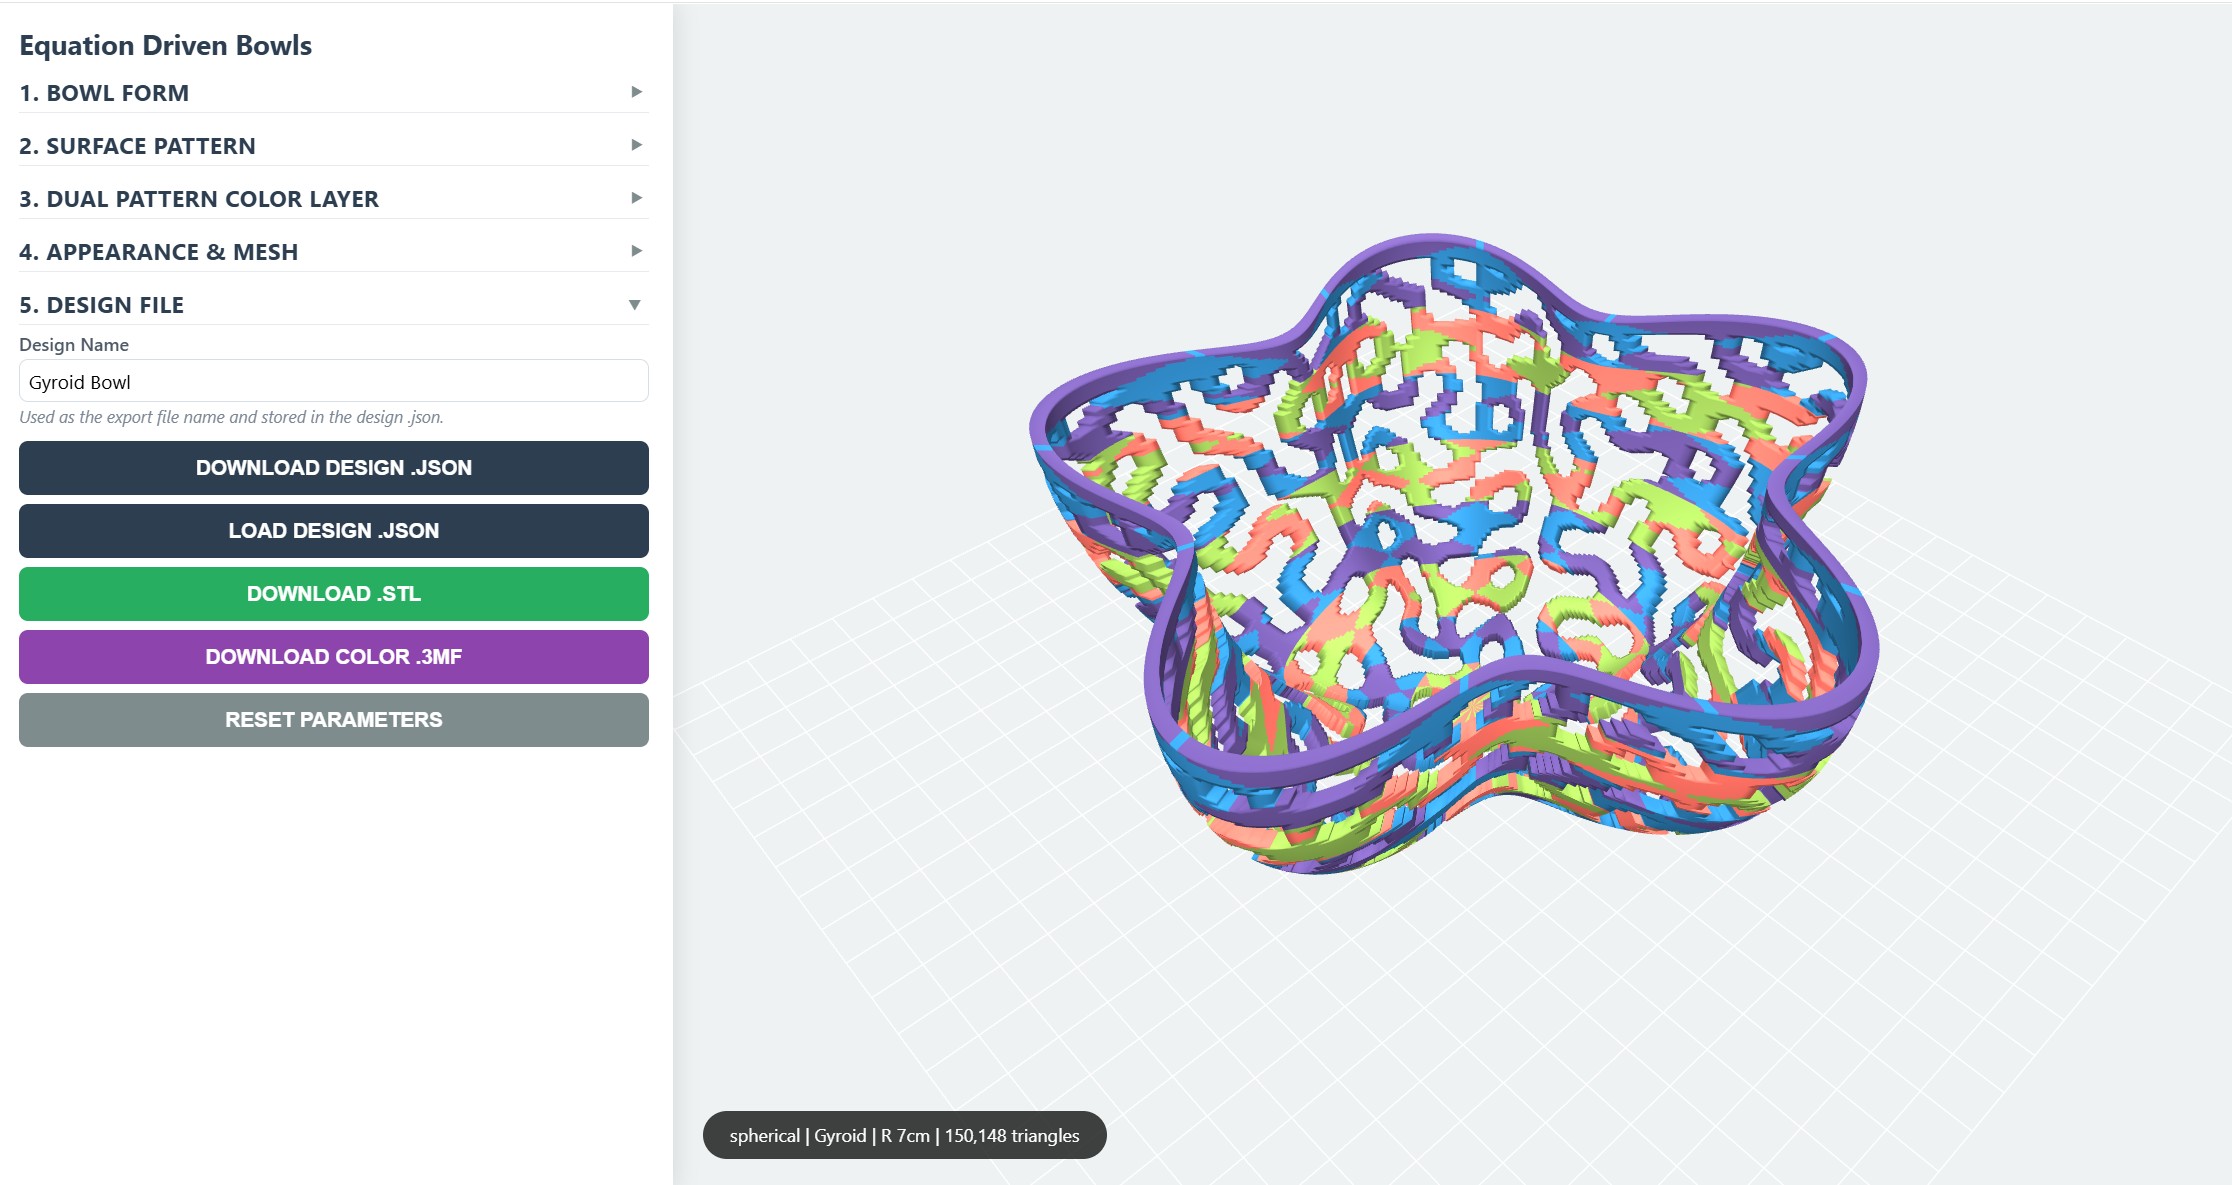
Task: Expand the 1. Bowl Form section arrow
Action: 636,92
